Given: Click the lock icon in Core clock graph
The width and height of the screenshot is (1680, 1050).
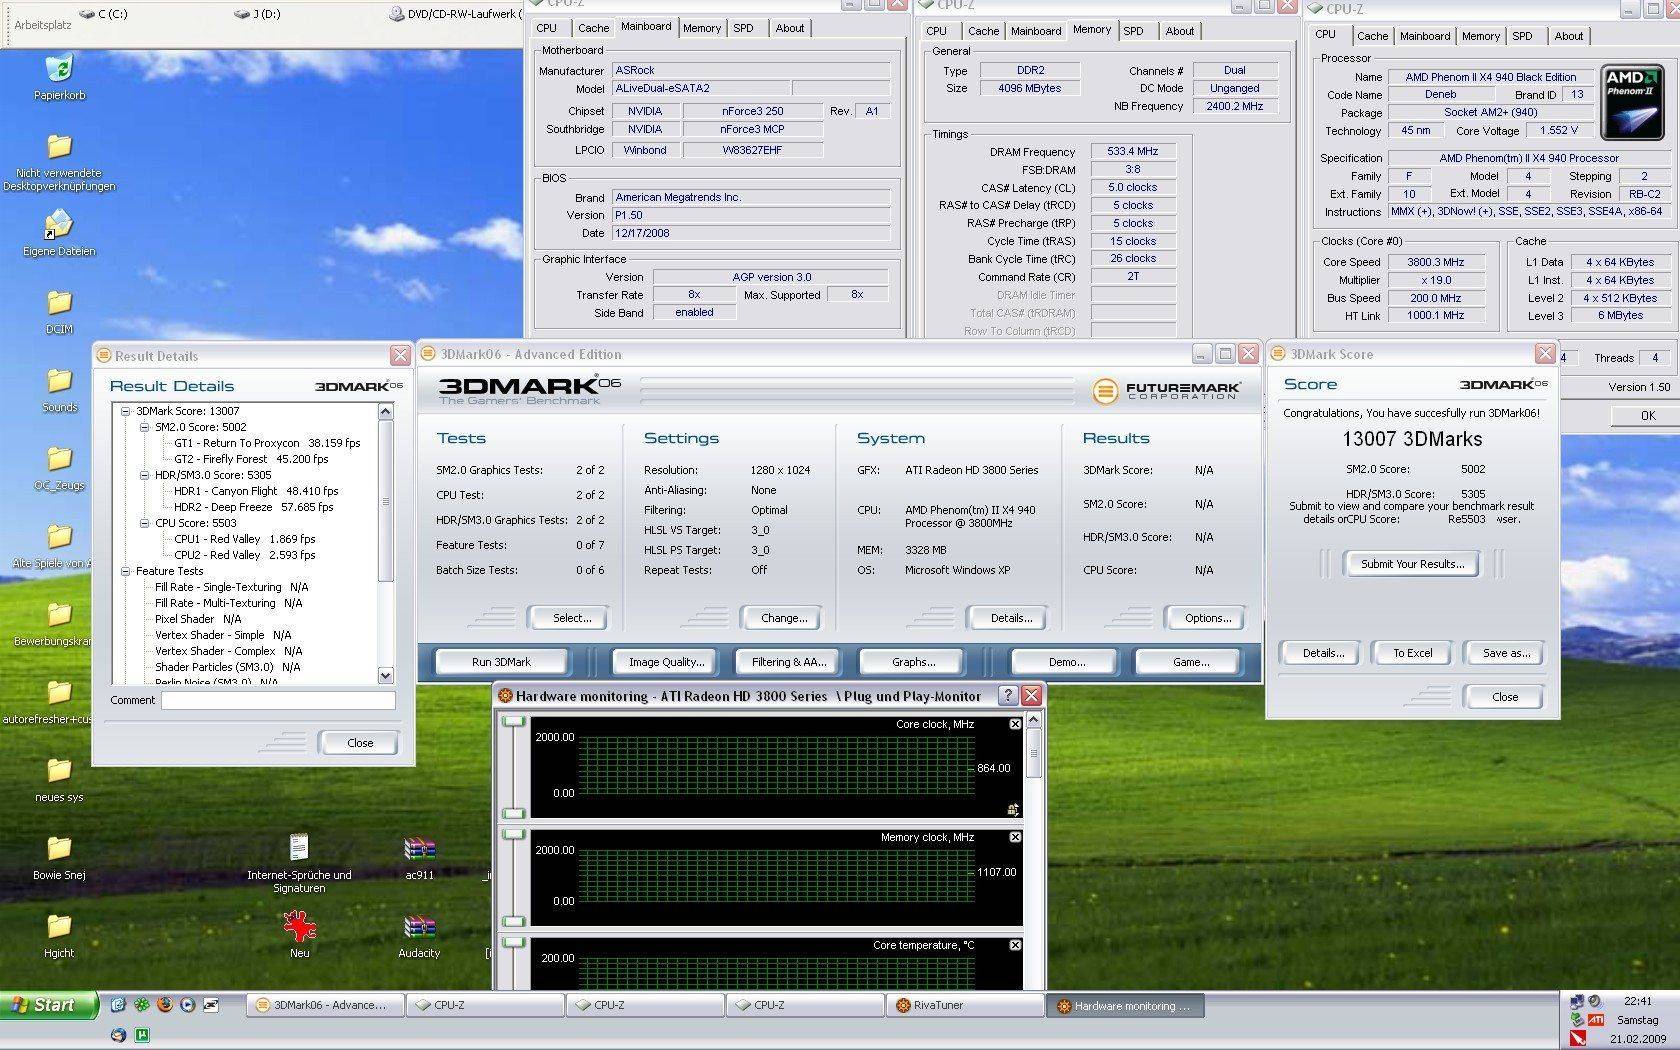Looking at the screenshot, I should [1013, 809].
